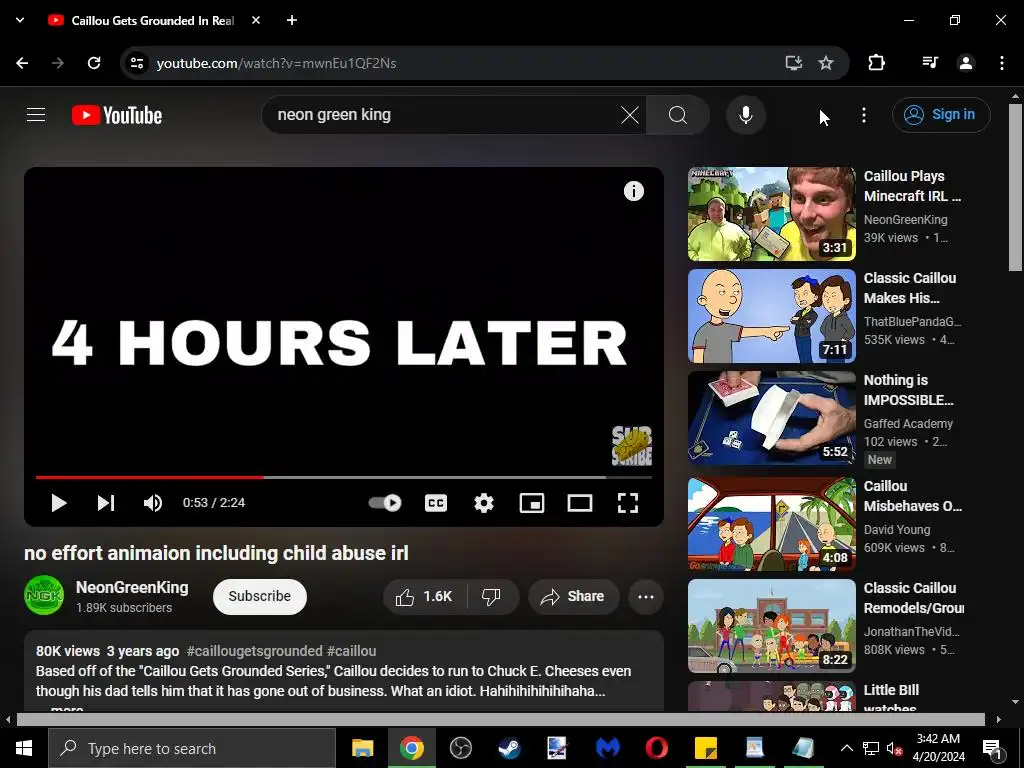This screenshot has height=768, width=1024.
Task: Dislike the video
Action: (492, 596)
